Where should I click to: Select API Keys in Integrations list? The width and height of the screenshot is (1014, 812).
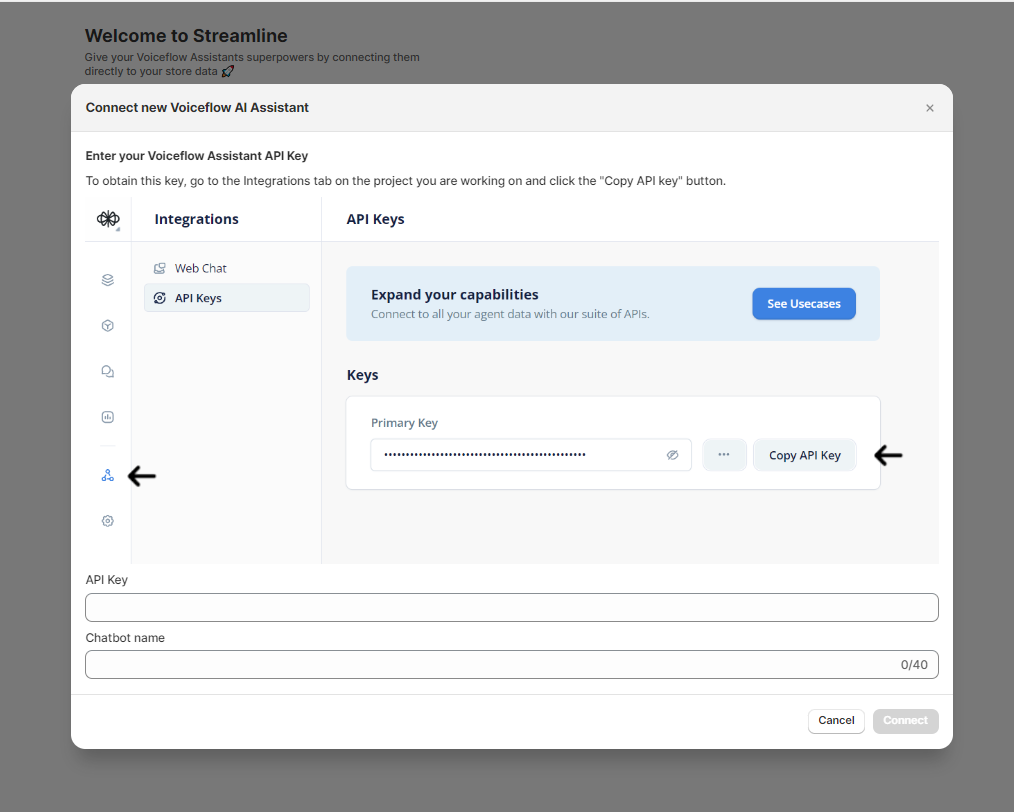click(226, 298)
